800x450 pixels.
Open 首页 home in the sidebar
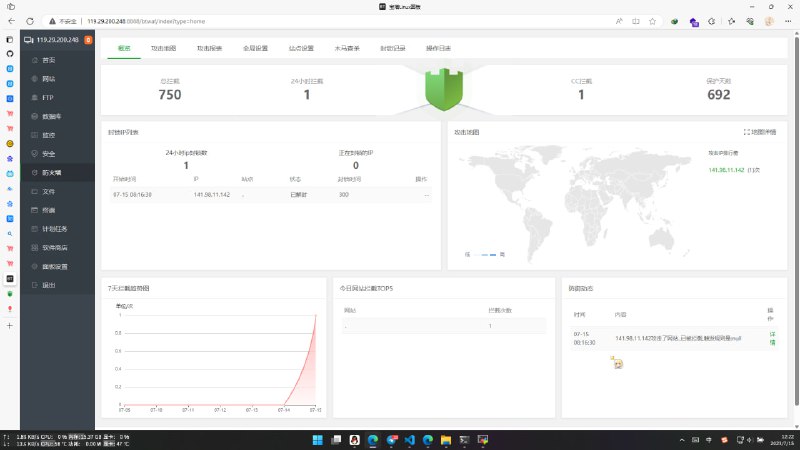tap(49, 60)
